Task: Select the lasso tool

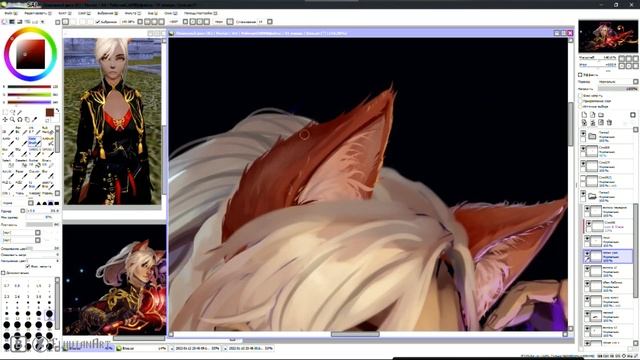Action: [13, 112]
